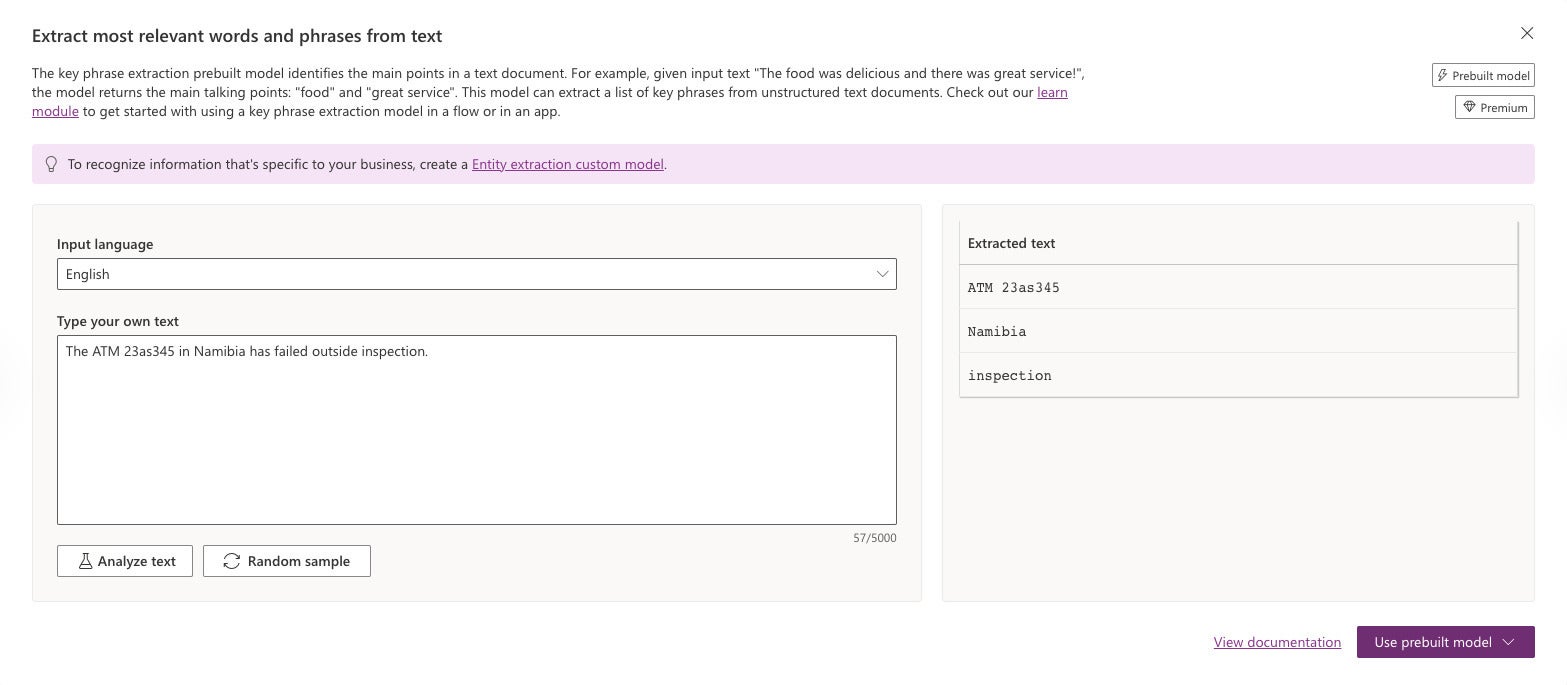Open the Input language dropdown

(477, 274)
